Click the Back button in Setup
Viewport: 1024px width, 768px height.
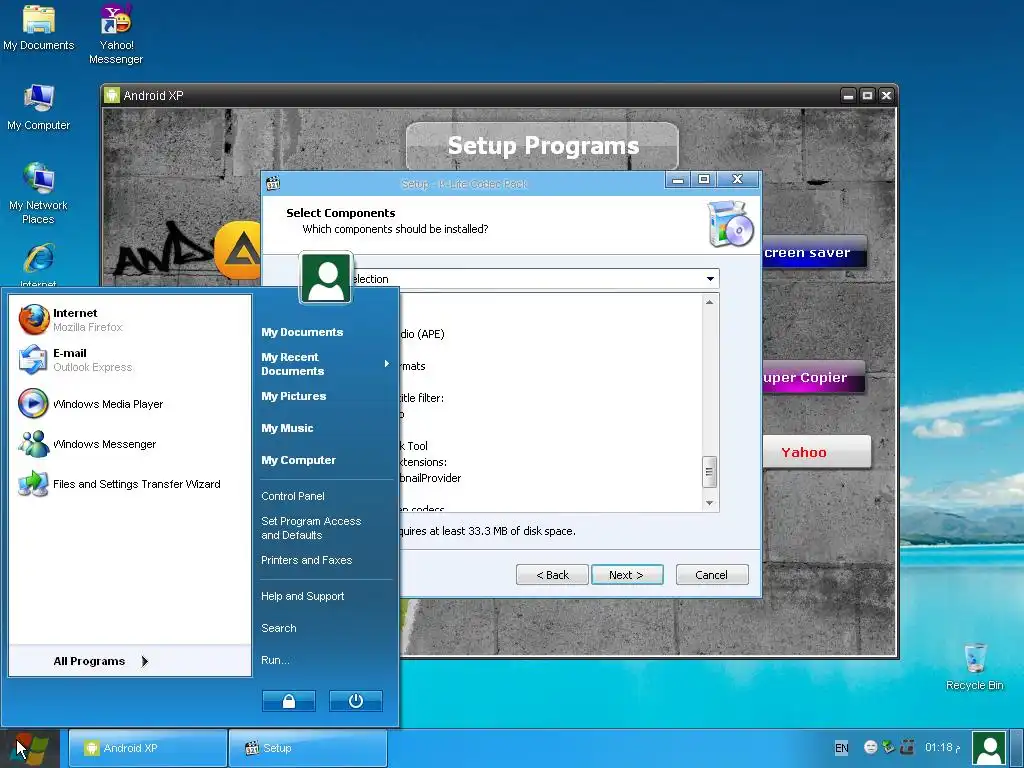tap(552, 575)
